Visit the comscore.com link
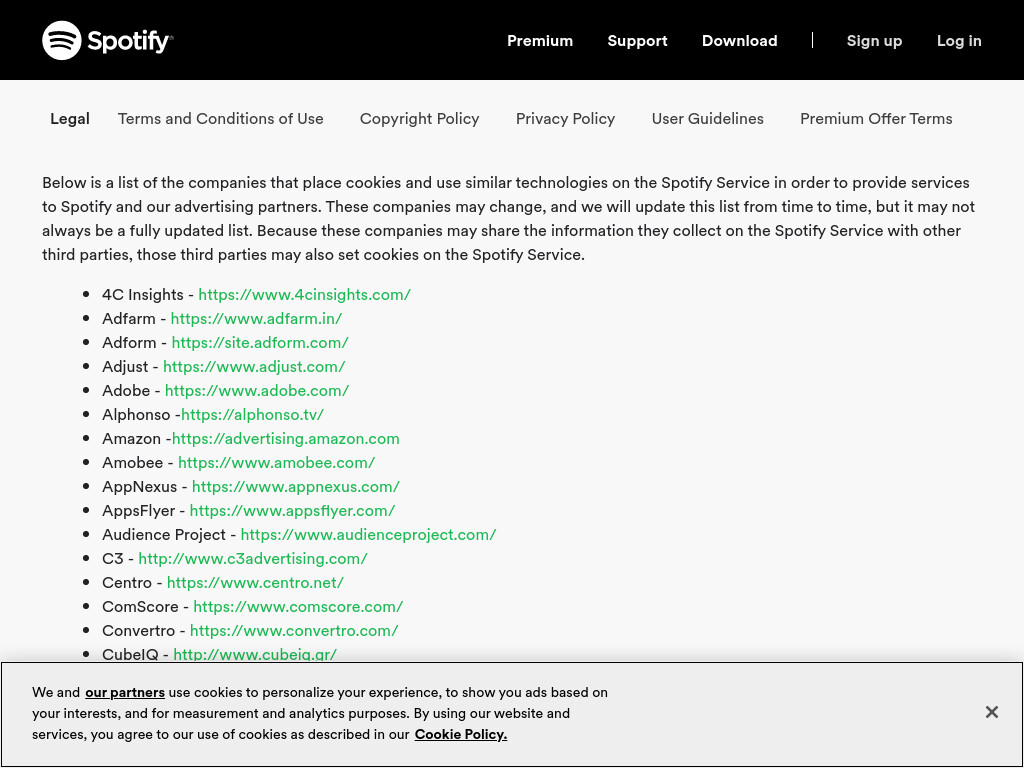Image resolution: width=1024 pixels, height=768 pixels. (298, 607)
